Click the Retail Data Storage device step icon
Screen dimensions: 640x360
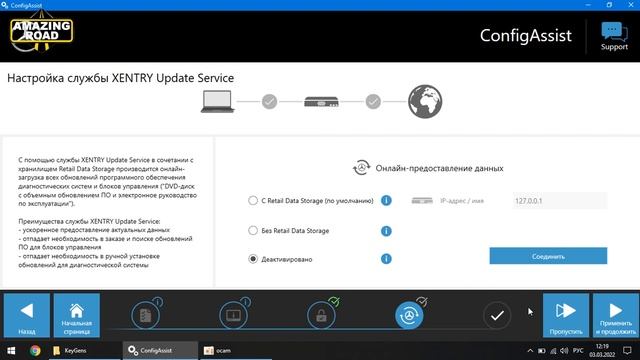321,101
